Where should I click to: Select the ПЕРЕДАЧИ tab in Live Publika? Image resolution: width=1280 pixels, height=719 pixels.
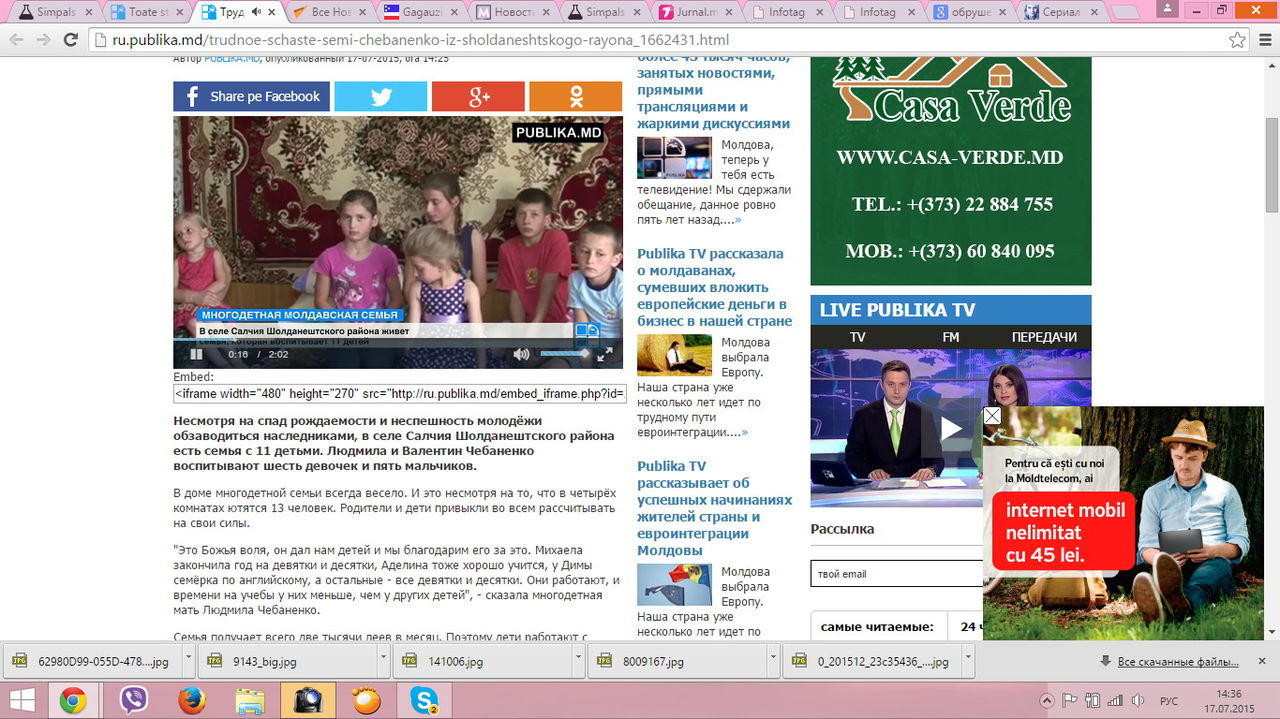point(1044,337)
